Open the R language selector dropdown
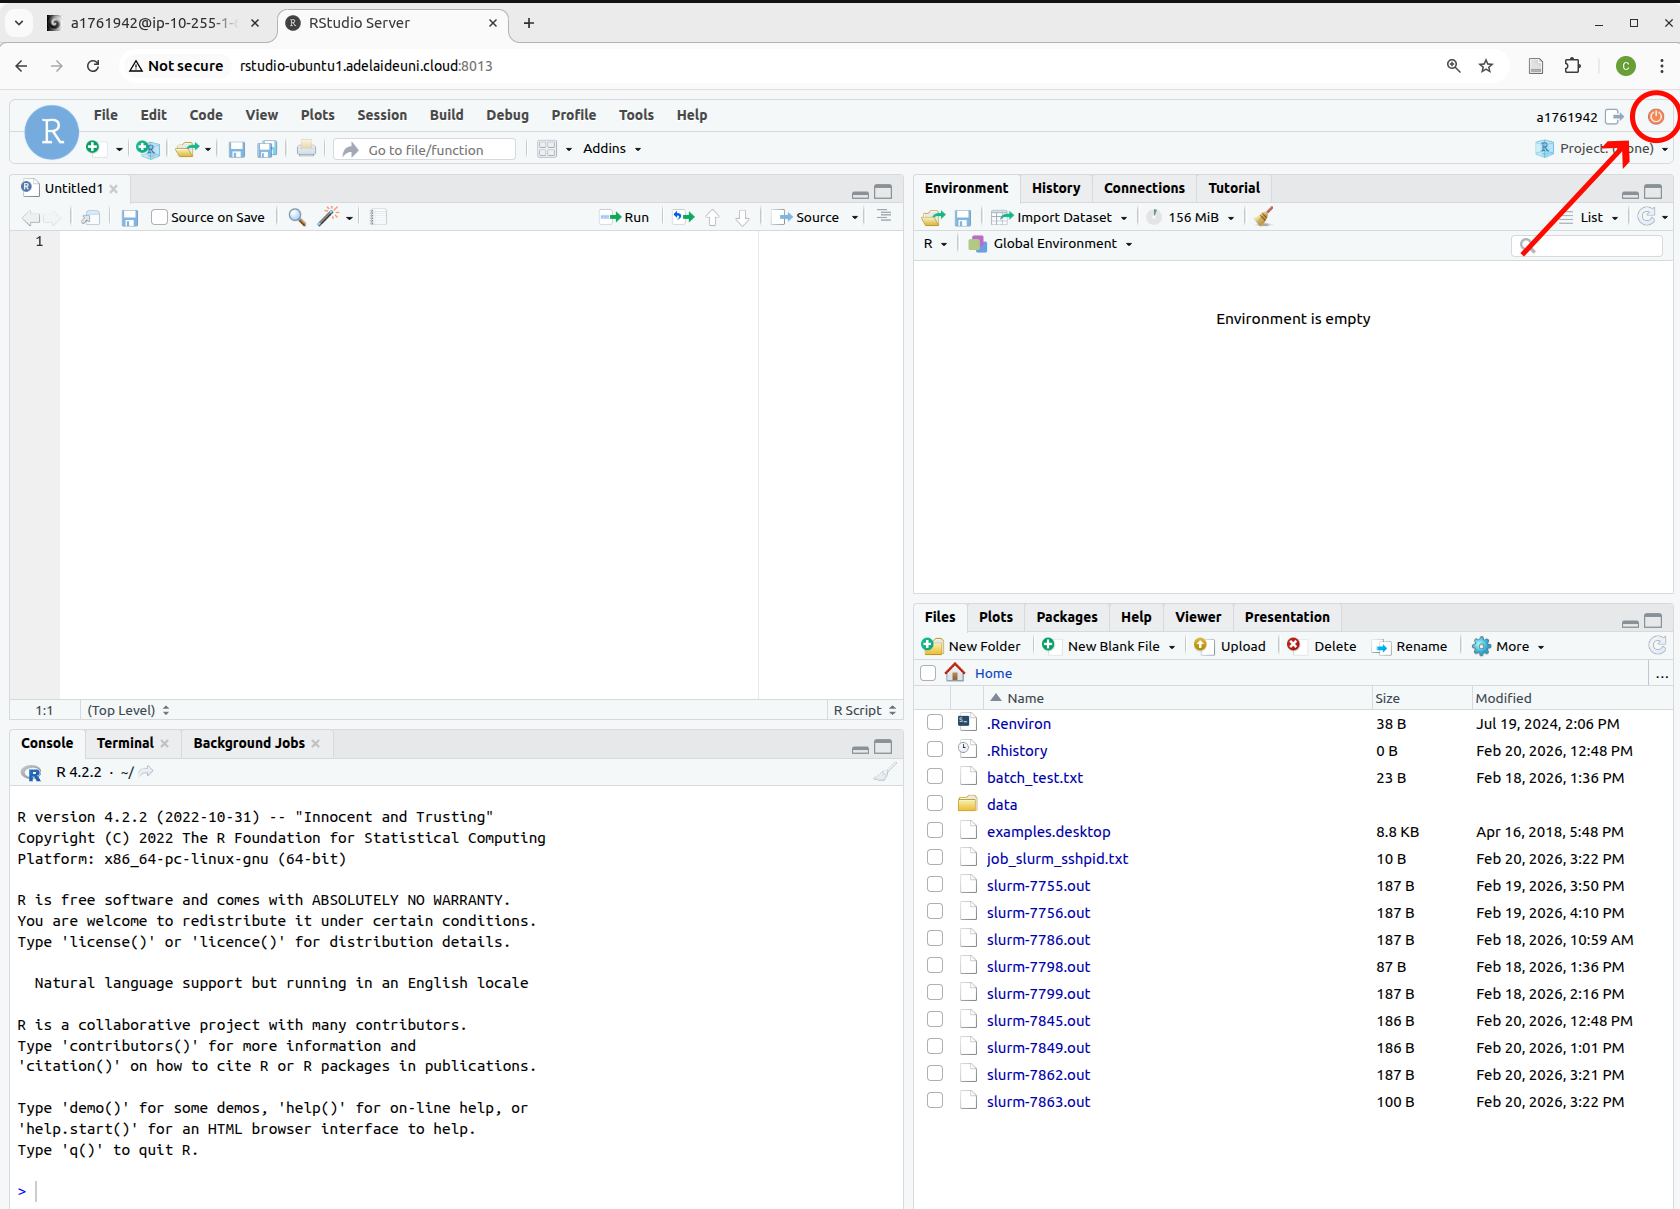Image resolution: width=1680 pixels, height=1209 pixels. (x=935, y=243)
